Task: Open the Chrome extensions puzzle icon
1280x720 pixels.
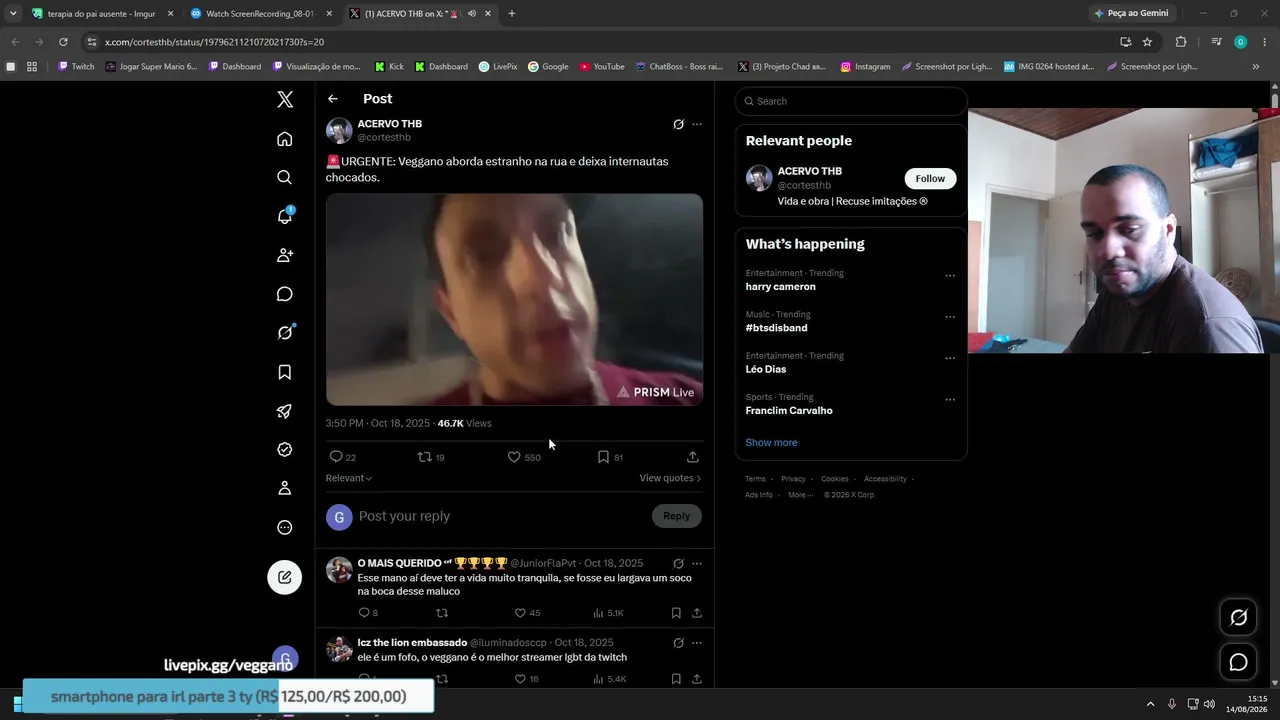Action: coord(1181,42)
